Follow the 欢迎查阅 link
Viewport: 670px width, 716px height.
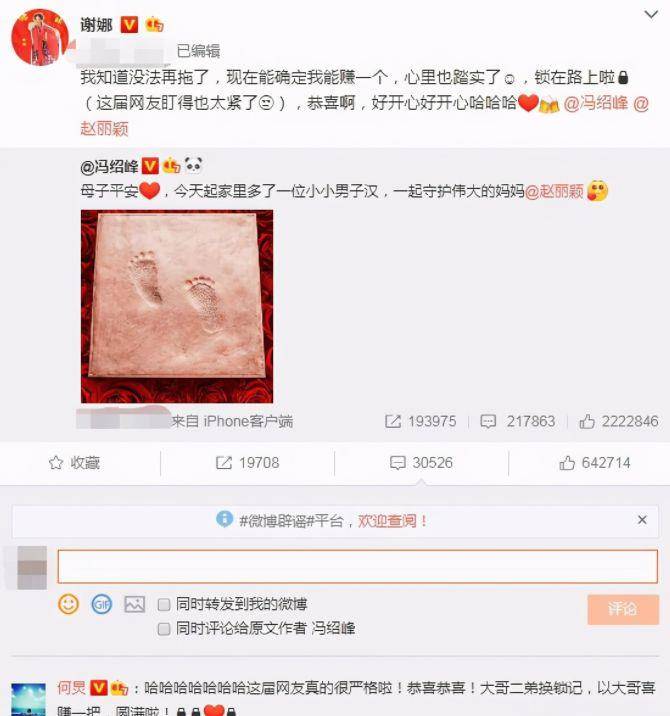(x=392, y=521)
